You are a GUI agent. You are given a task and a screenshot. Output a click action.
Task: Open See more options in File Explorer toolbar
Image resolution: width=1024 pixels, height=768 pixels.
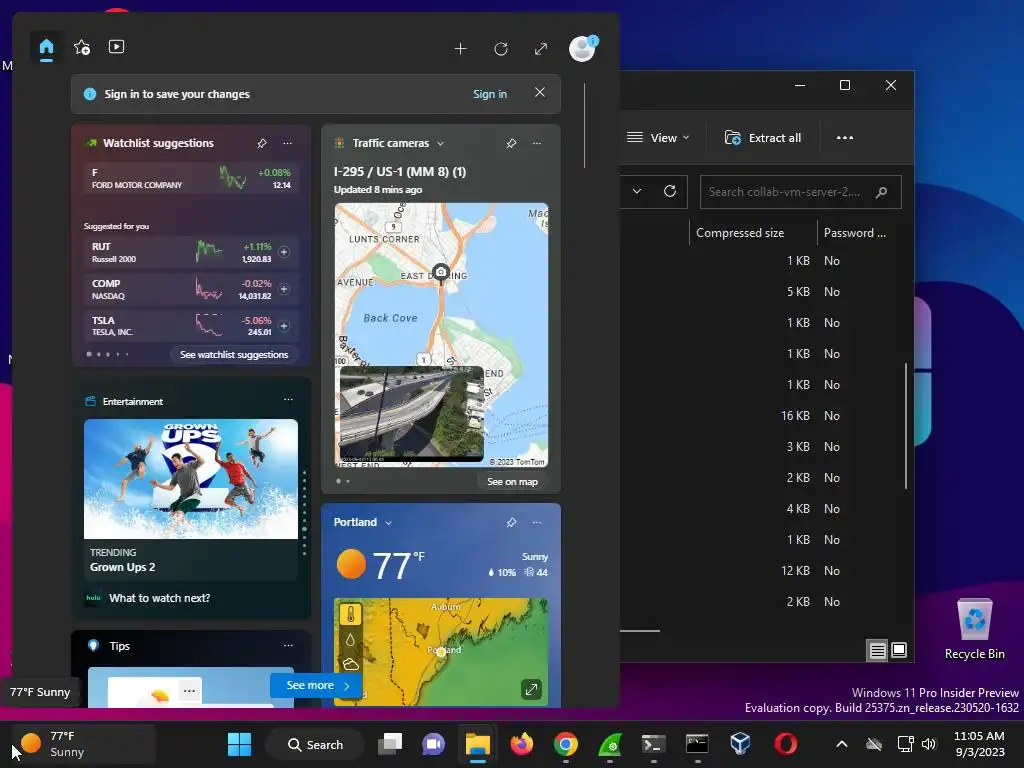tap(845, 138)
